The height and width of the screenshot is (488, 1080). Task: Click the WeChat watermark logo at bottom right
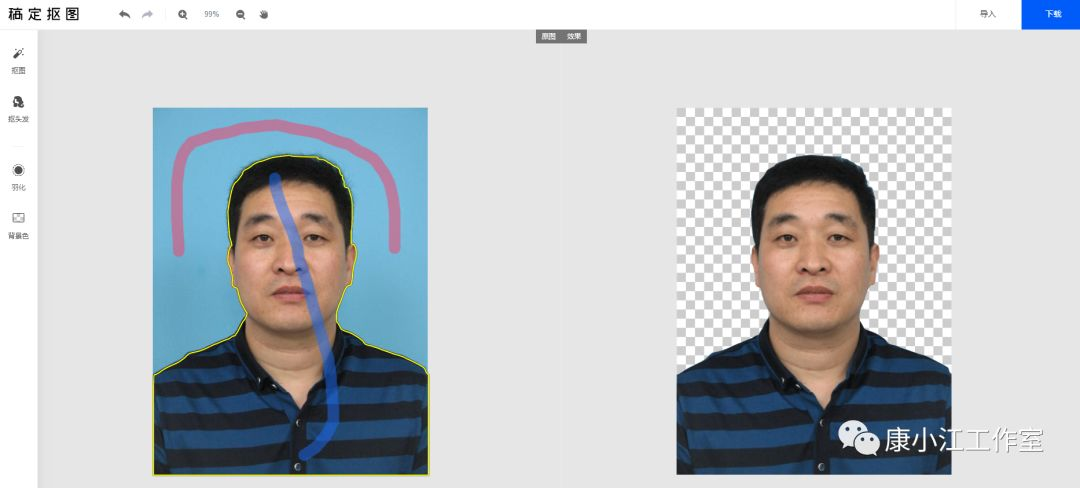858,437
